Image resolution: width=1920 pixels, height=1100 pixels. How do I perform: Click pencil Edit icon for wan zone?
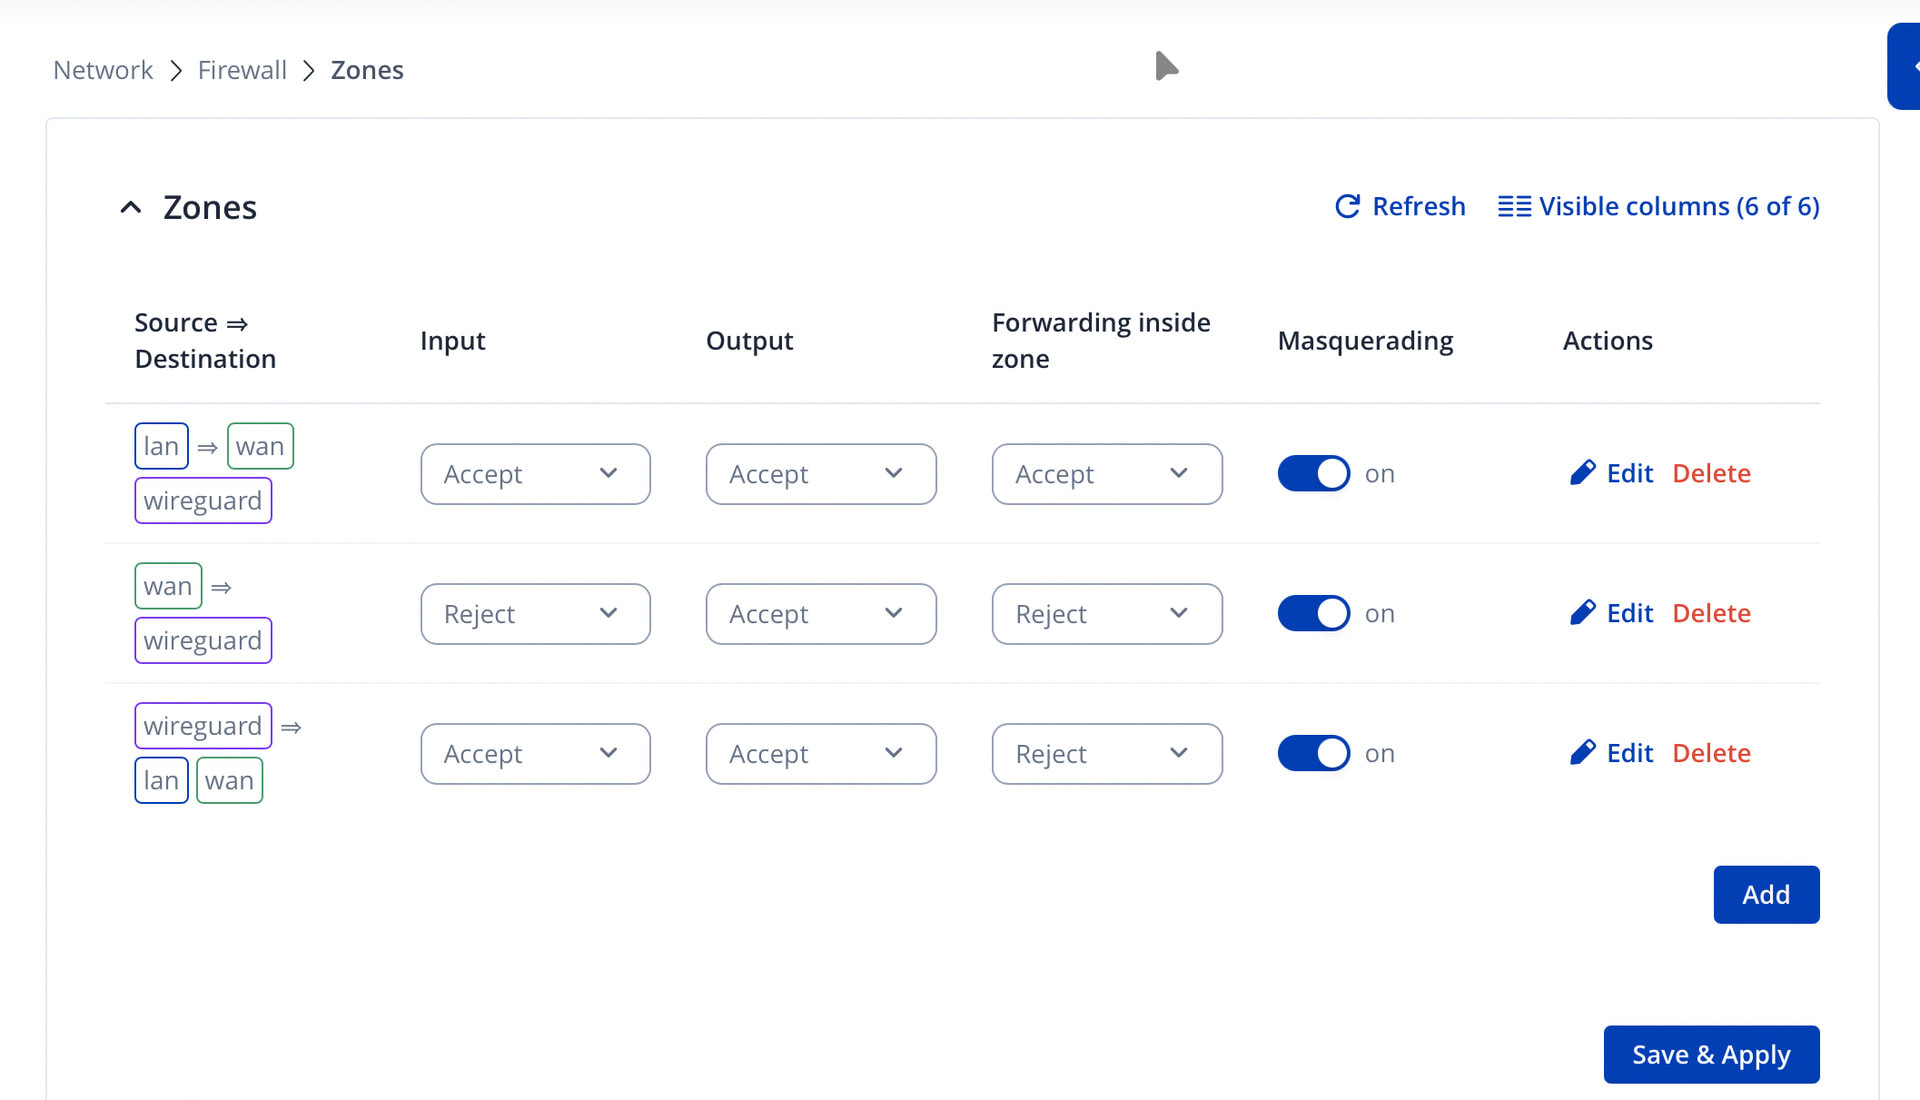tap(1582, 613)
